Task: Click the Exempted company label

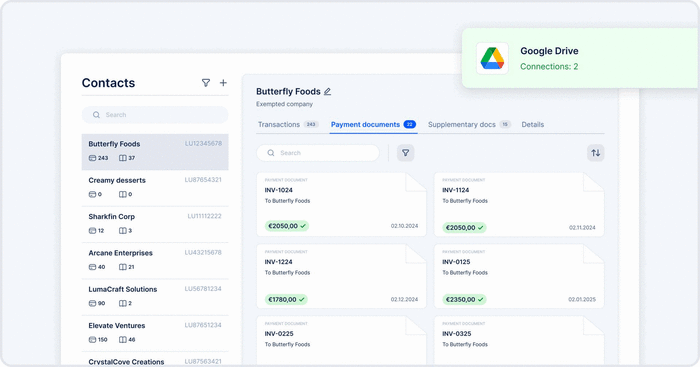Action: click(x=284, y=104)
